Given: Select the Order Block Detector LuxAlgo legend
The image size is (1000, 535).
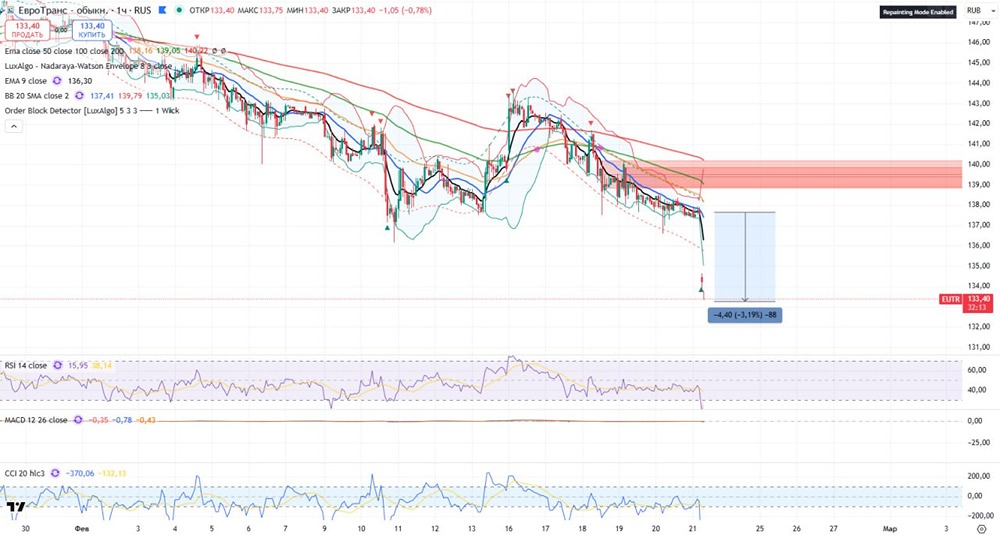Looking at the screenshot, I should [x=92, y=110].
